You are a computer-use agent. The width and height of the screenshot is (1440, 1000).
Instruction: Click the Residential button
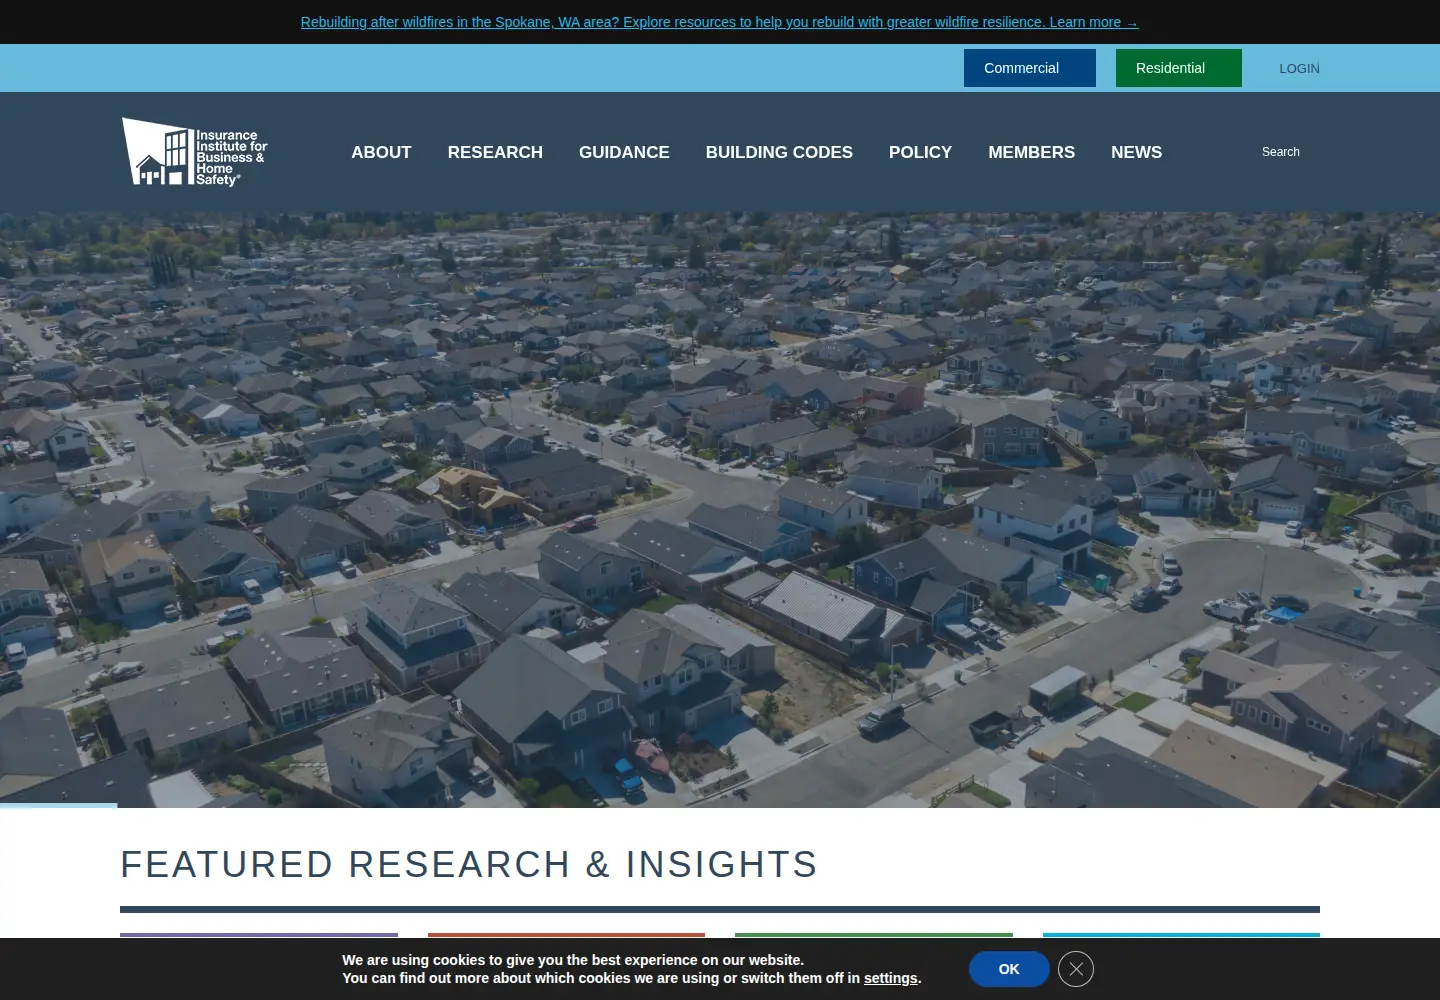(1179, 68)
